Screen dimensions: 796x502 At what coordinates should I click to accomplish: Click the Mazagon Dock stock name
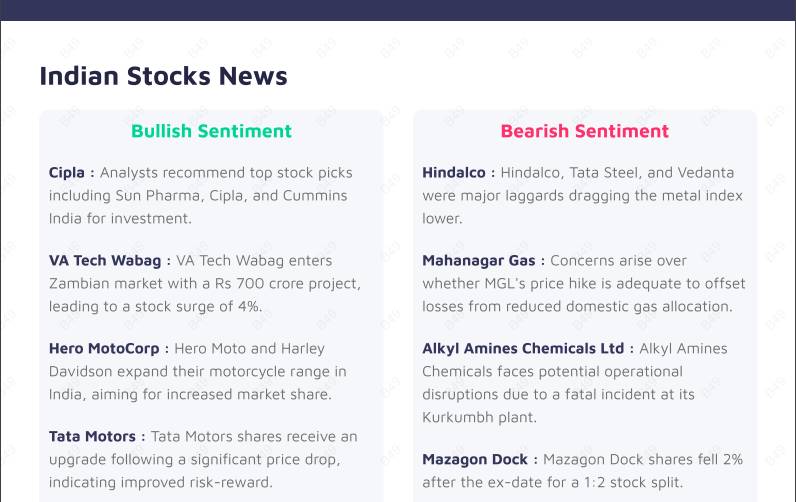(x=474, y=459)
